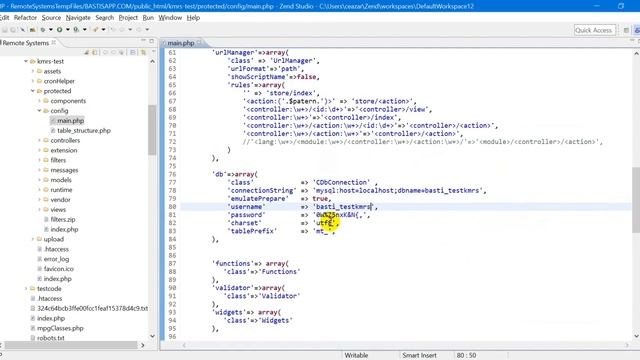Click Smart Insert in the status bar

419,356
